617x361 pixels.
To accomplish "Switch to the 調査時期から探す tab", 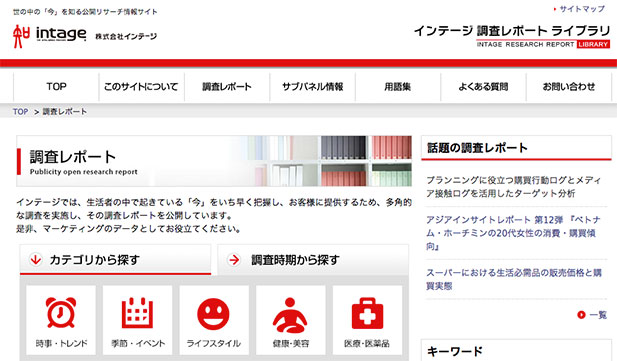I will coord(313,260).
